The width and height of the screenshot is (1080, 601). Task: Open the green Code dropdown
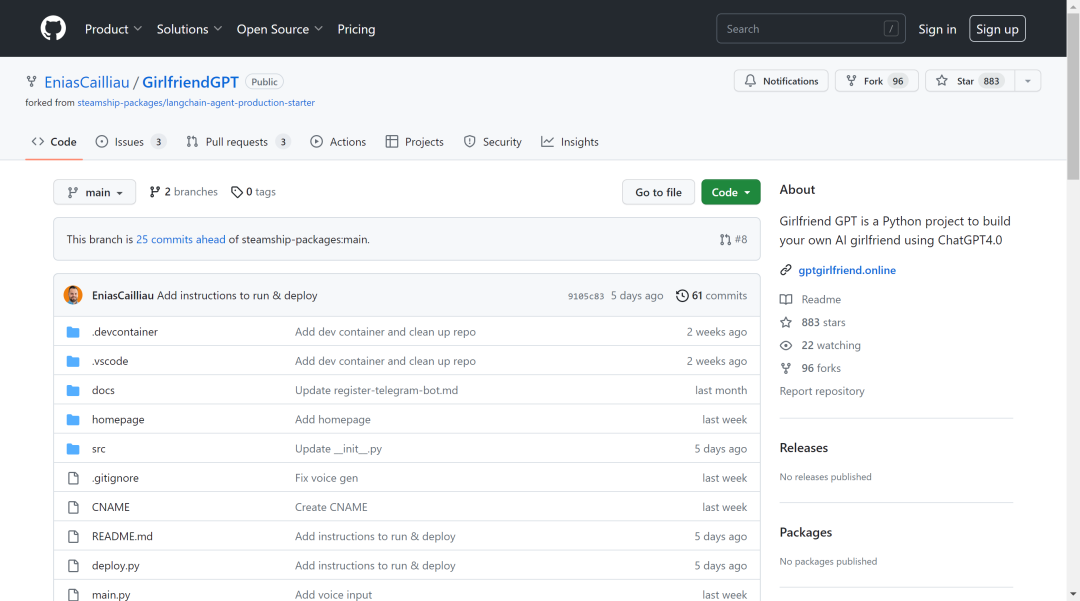[730, 193]
